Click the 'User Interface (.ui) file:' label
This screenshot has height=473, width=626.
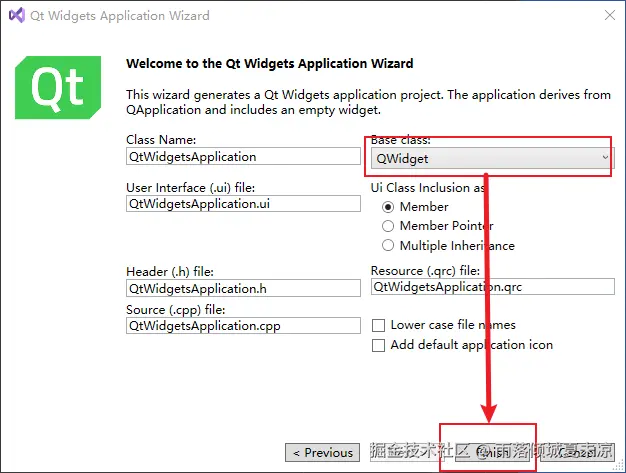190,188
